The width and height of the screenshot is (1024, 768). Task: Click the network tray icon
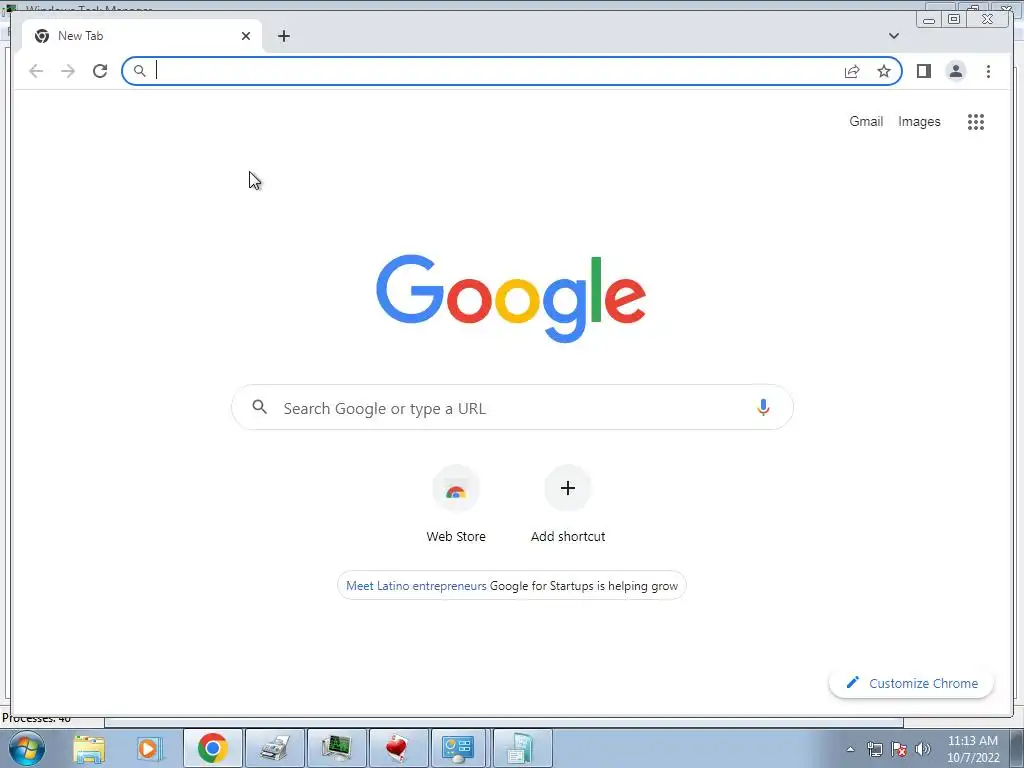(x=874, y=749)
